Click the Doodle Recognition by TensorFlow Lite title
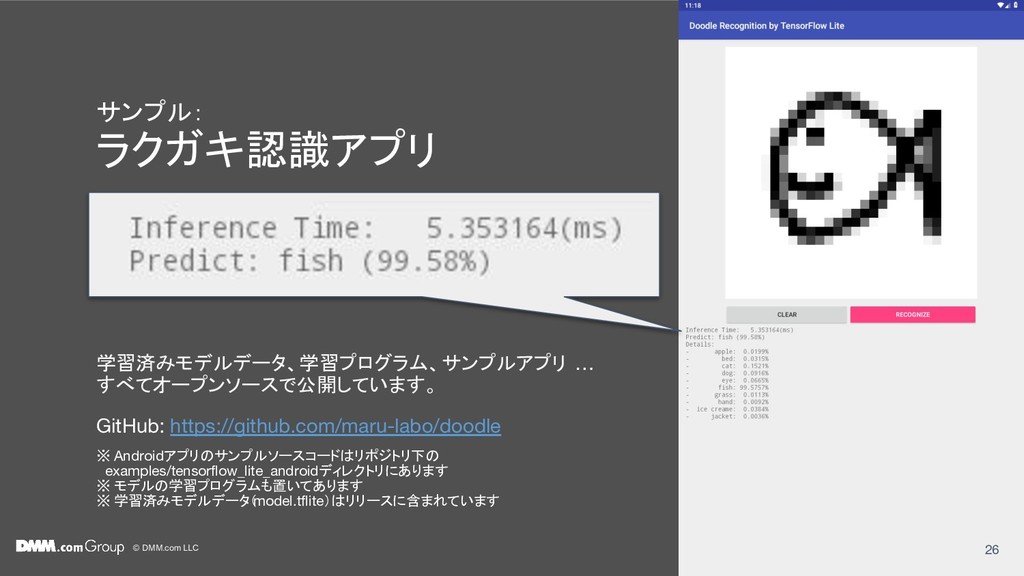The height and width of the screenshot is (576, 1024). [x=767, y=26]
